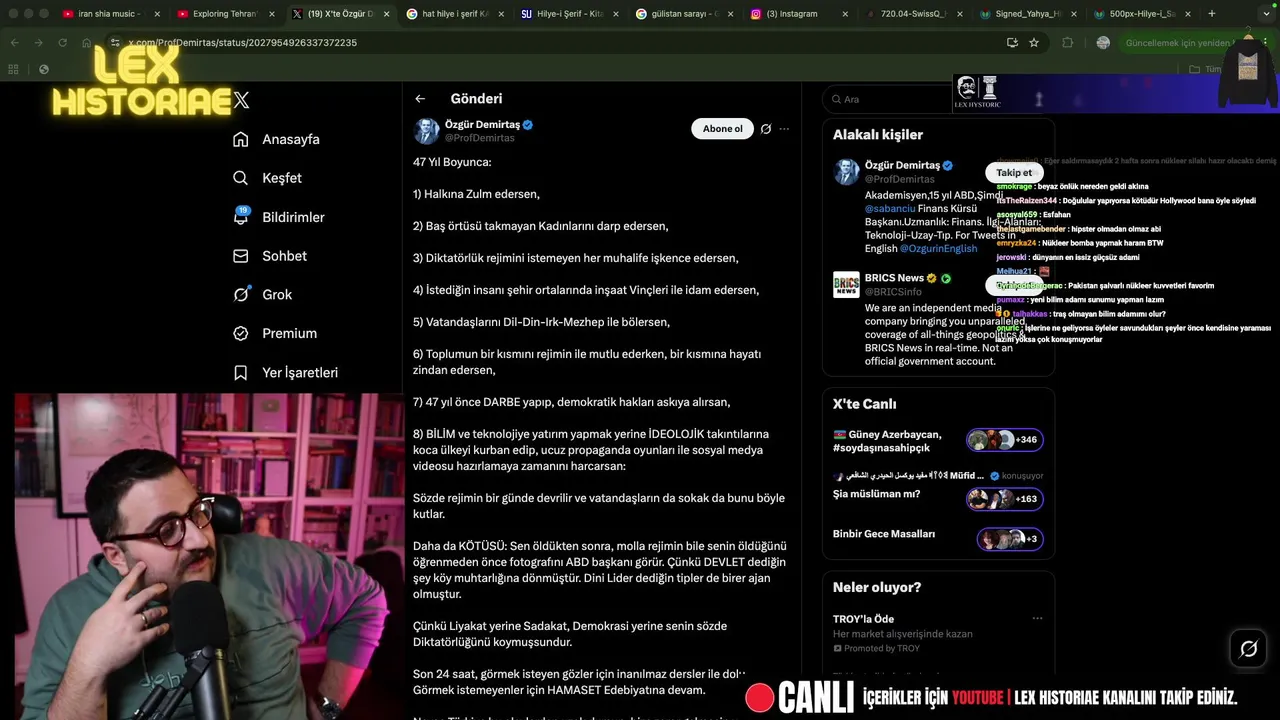
Task: Open Özgür Demirtaş name on the post
Action: coord(482,125)
